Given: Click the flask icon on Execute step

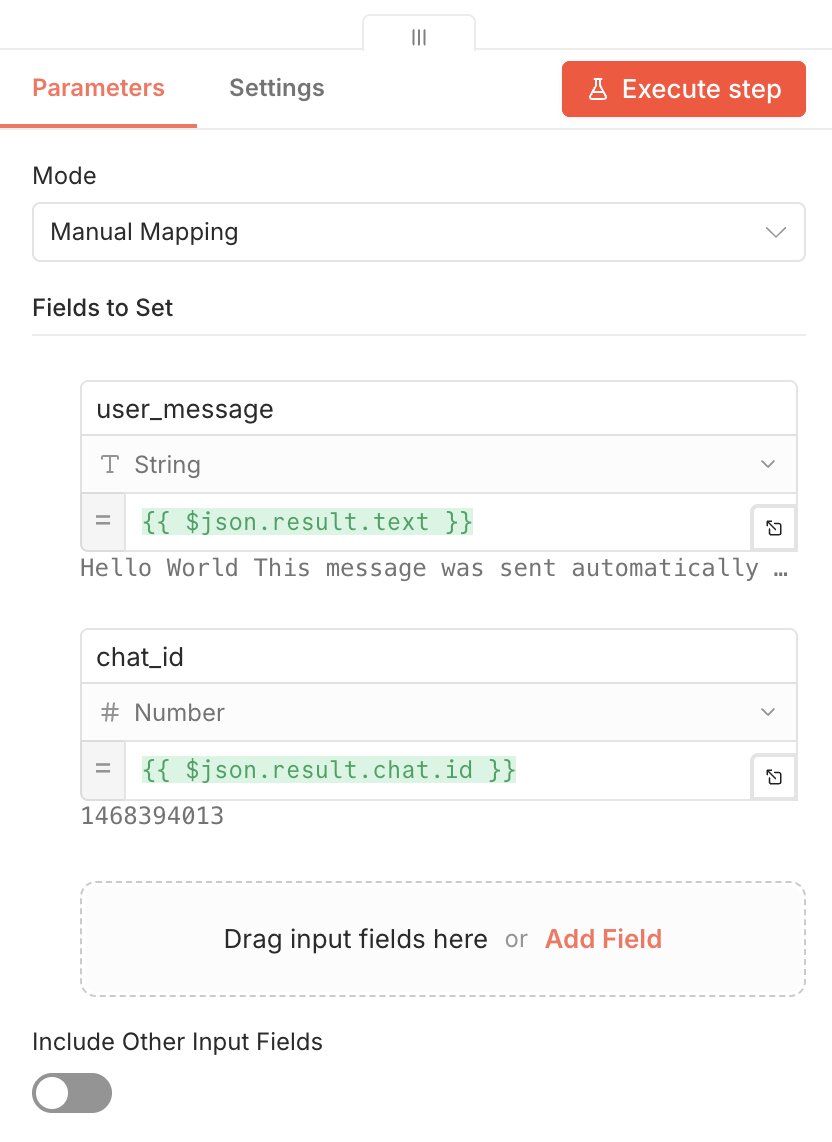Looking at the screenshot, I should pos(597,89).
